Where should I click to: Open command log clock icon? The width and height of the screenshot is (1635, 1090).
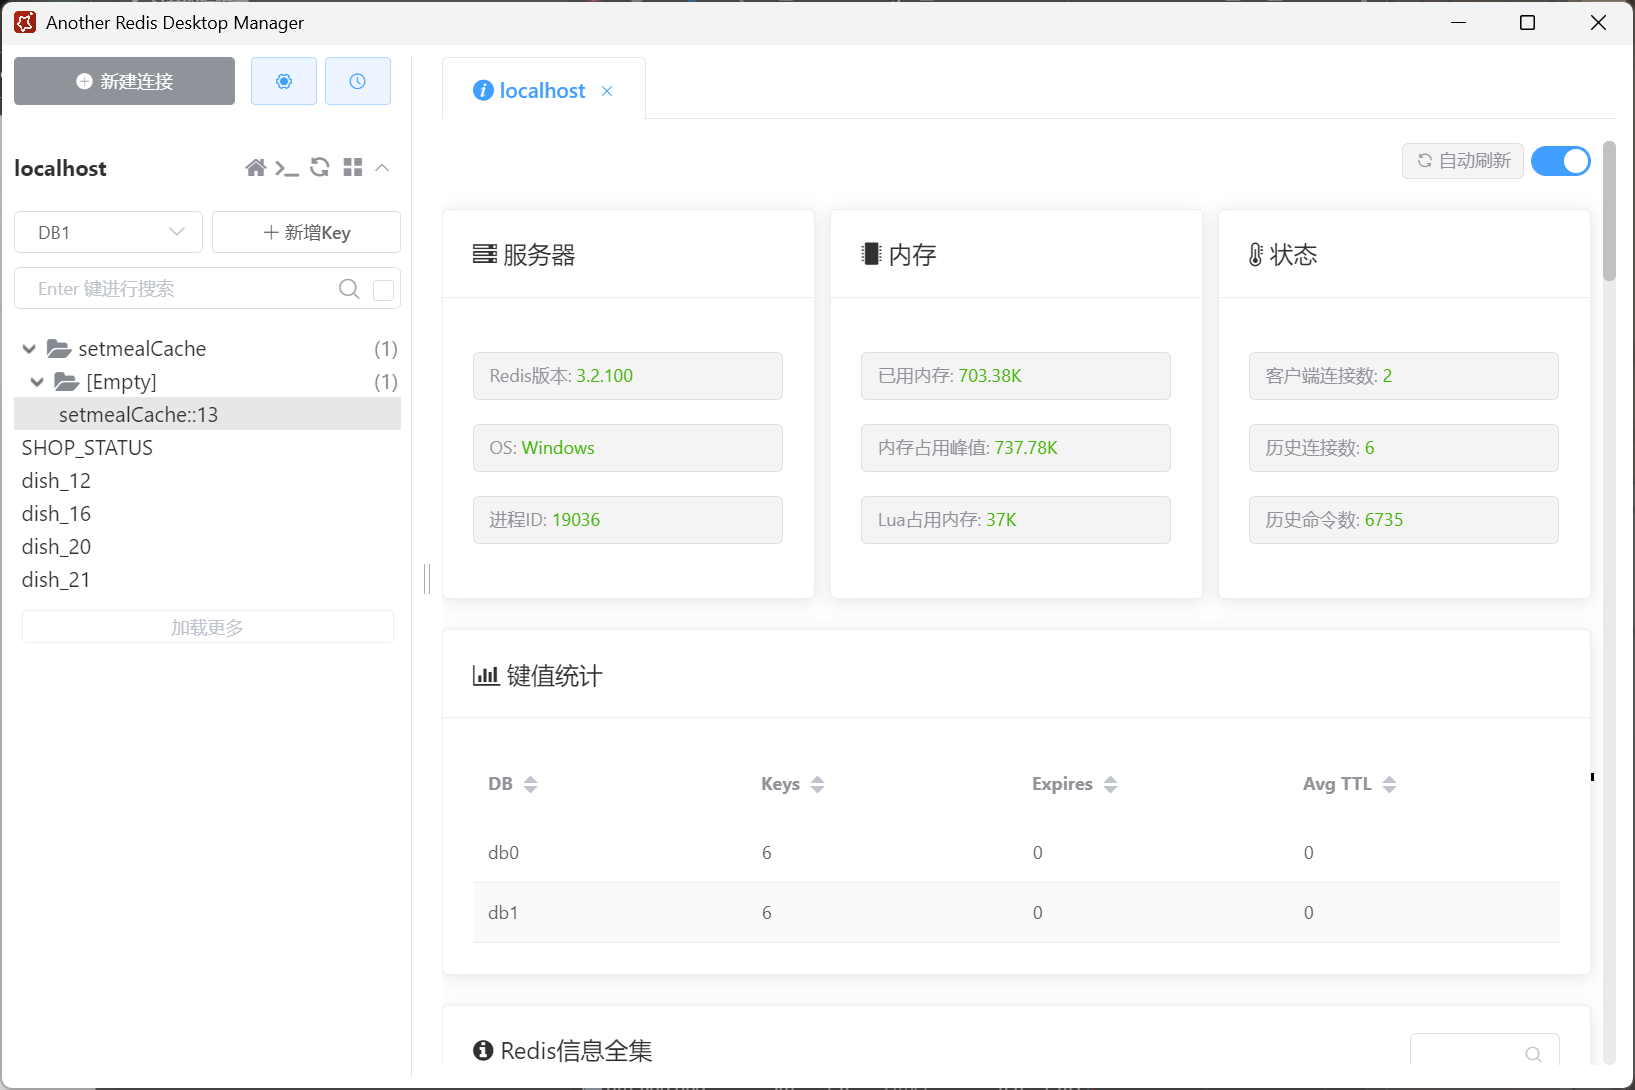(x=357, y=81)
